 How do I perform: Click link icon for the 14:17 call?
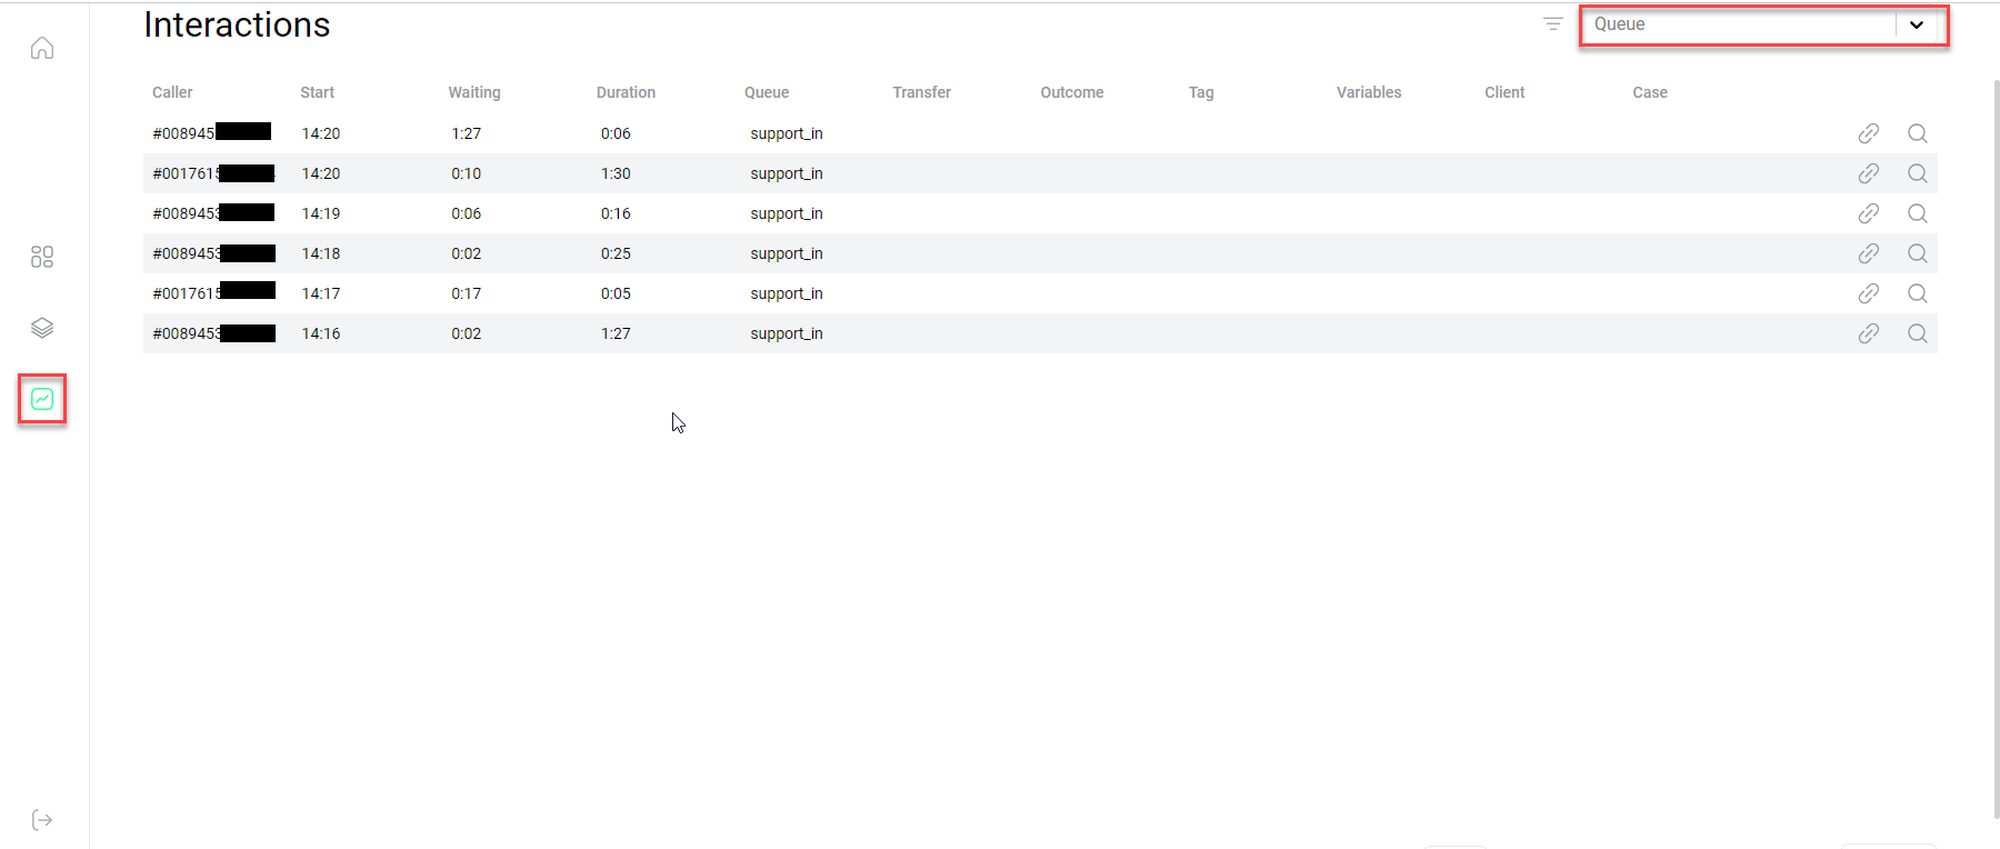(1868, 293)
